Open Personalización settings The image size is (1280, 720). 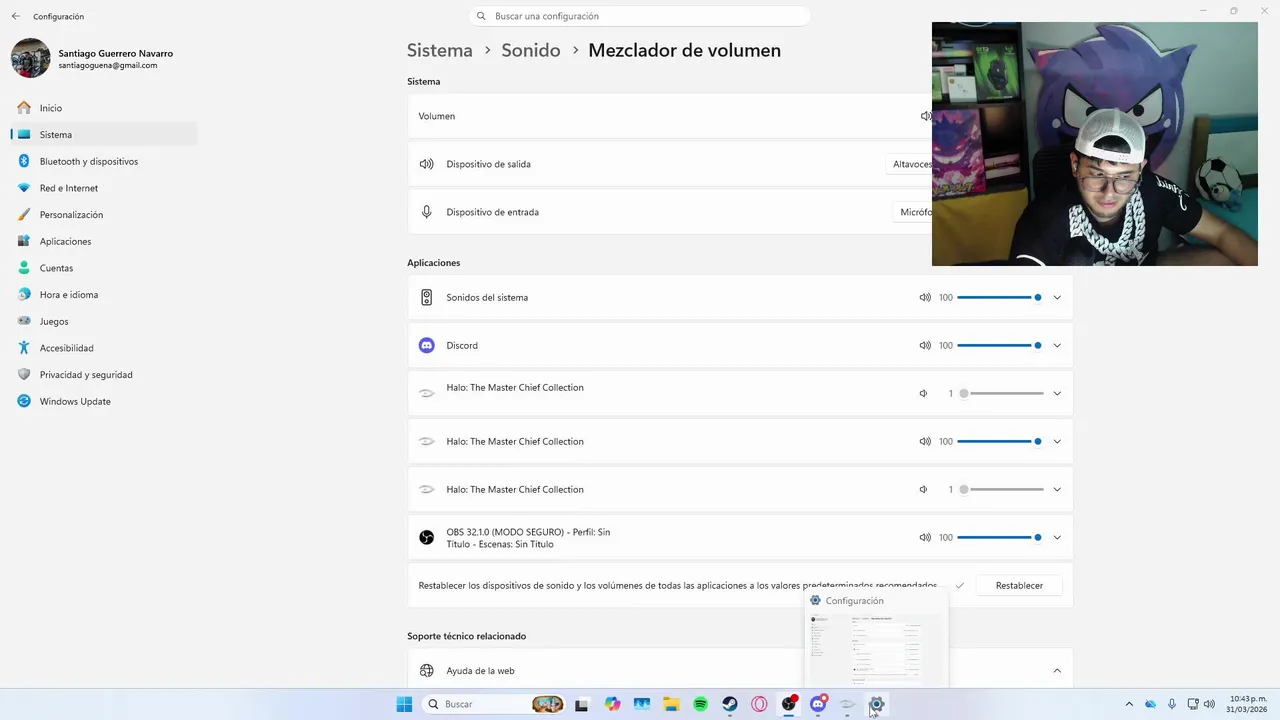point(104,215)
